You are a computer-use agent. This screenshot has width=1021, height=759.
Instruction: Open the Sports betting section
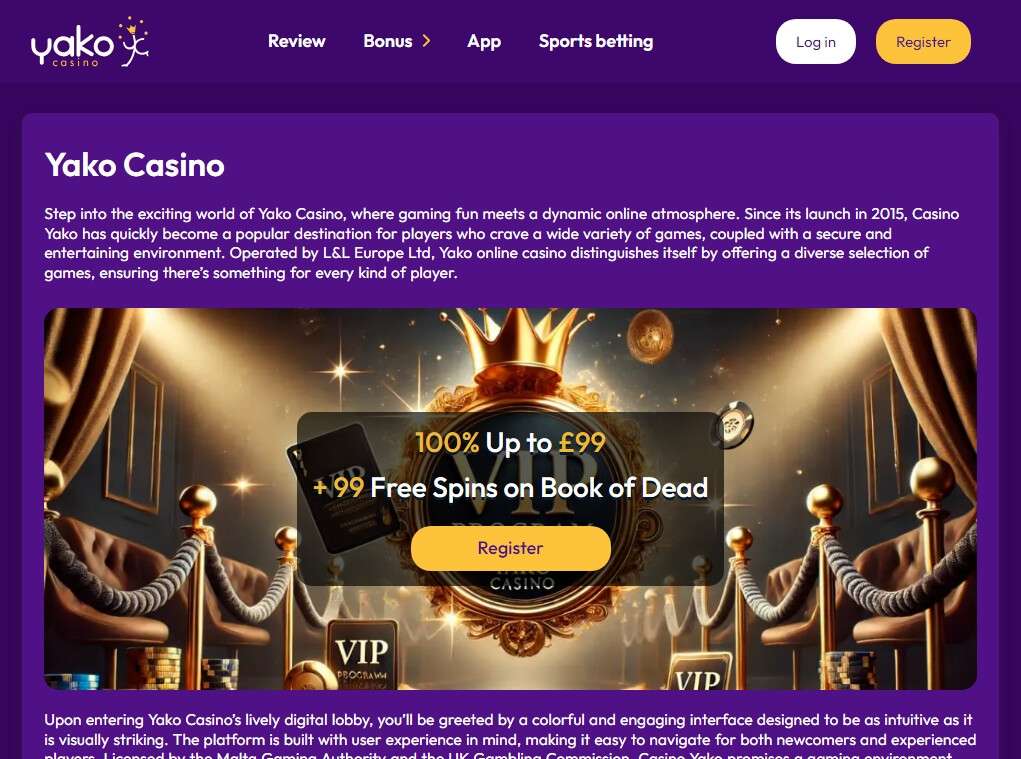point(596,42)
